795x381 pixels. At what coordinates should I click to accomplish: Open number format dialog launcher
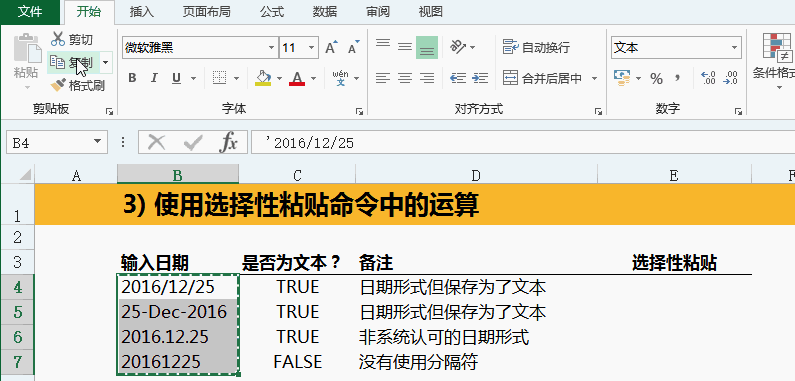(x=738, y=111)
